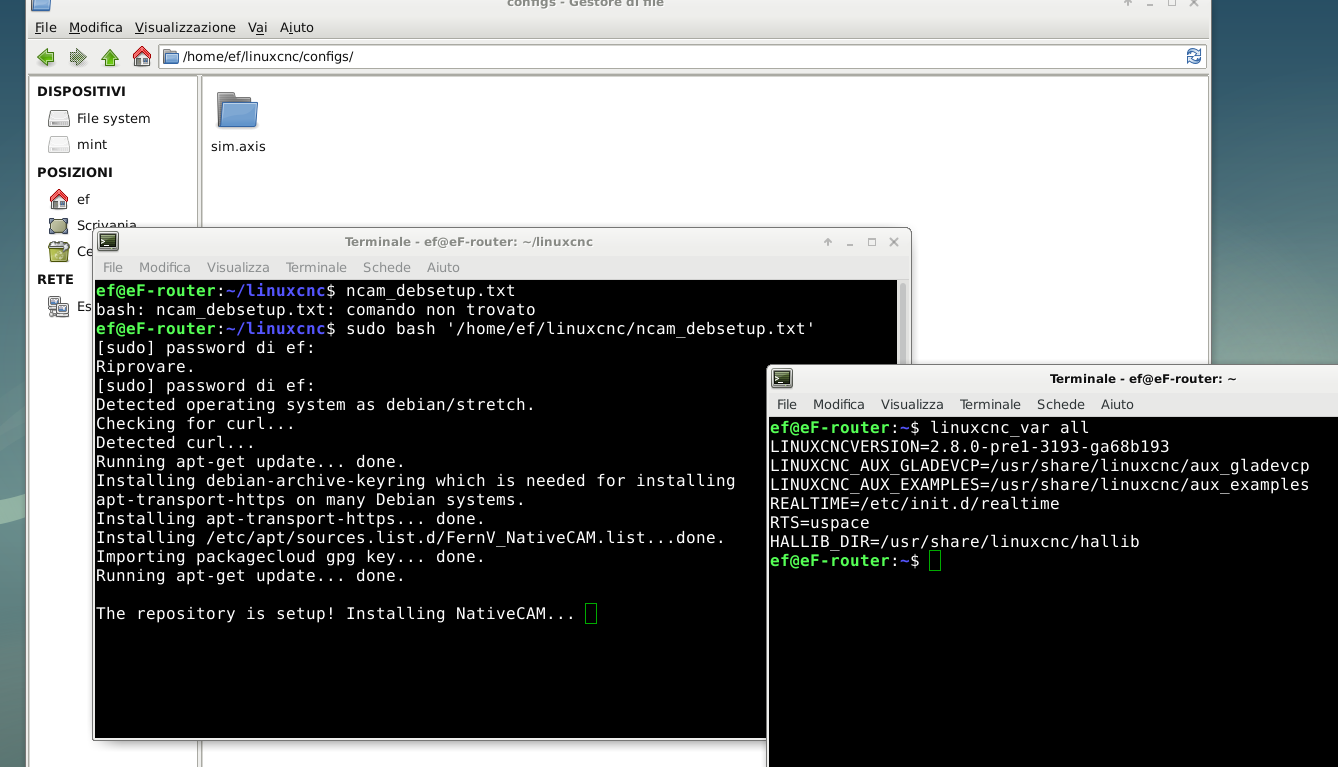Viewport: 1338px width, 767px height.
Task: Open network browse icon under RETE
Action: [59, 307]
